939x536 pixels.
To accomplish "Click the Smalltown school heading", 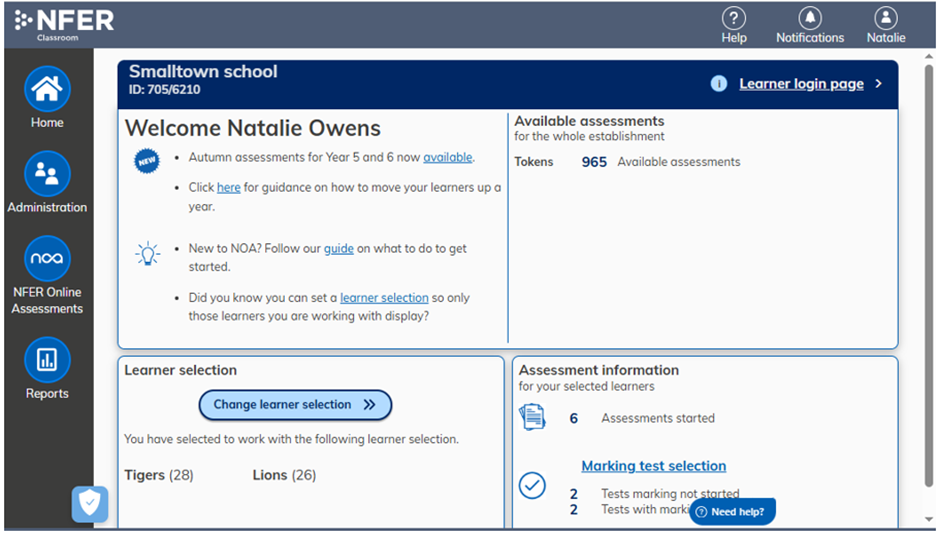I will 203,71.
